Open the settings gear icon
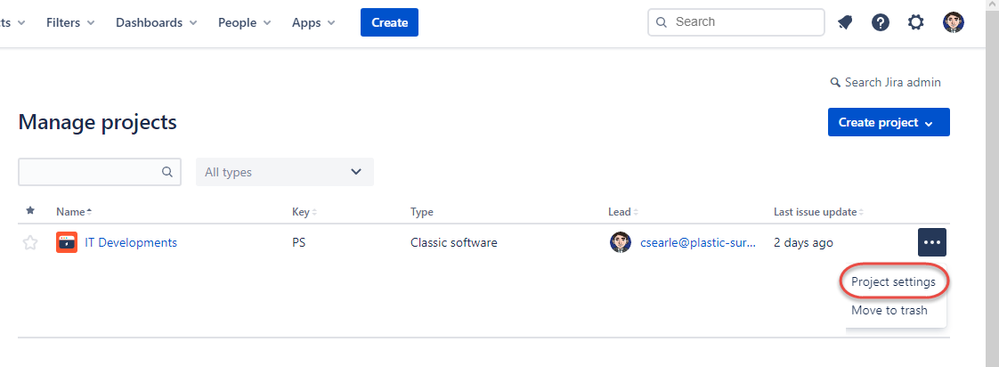 coord(916,23)
